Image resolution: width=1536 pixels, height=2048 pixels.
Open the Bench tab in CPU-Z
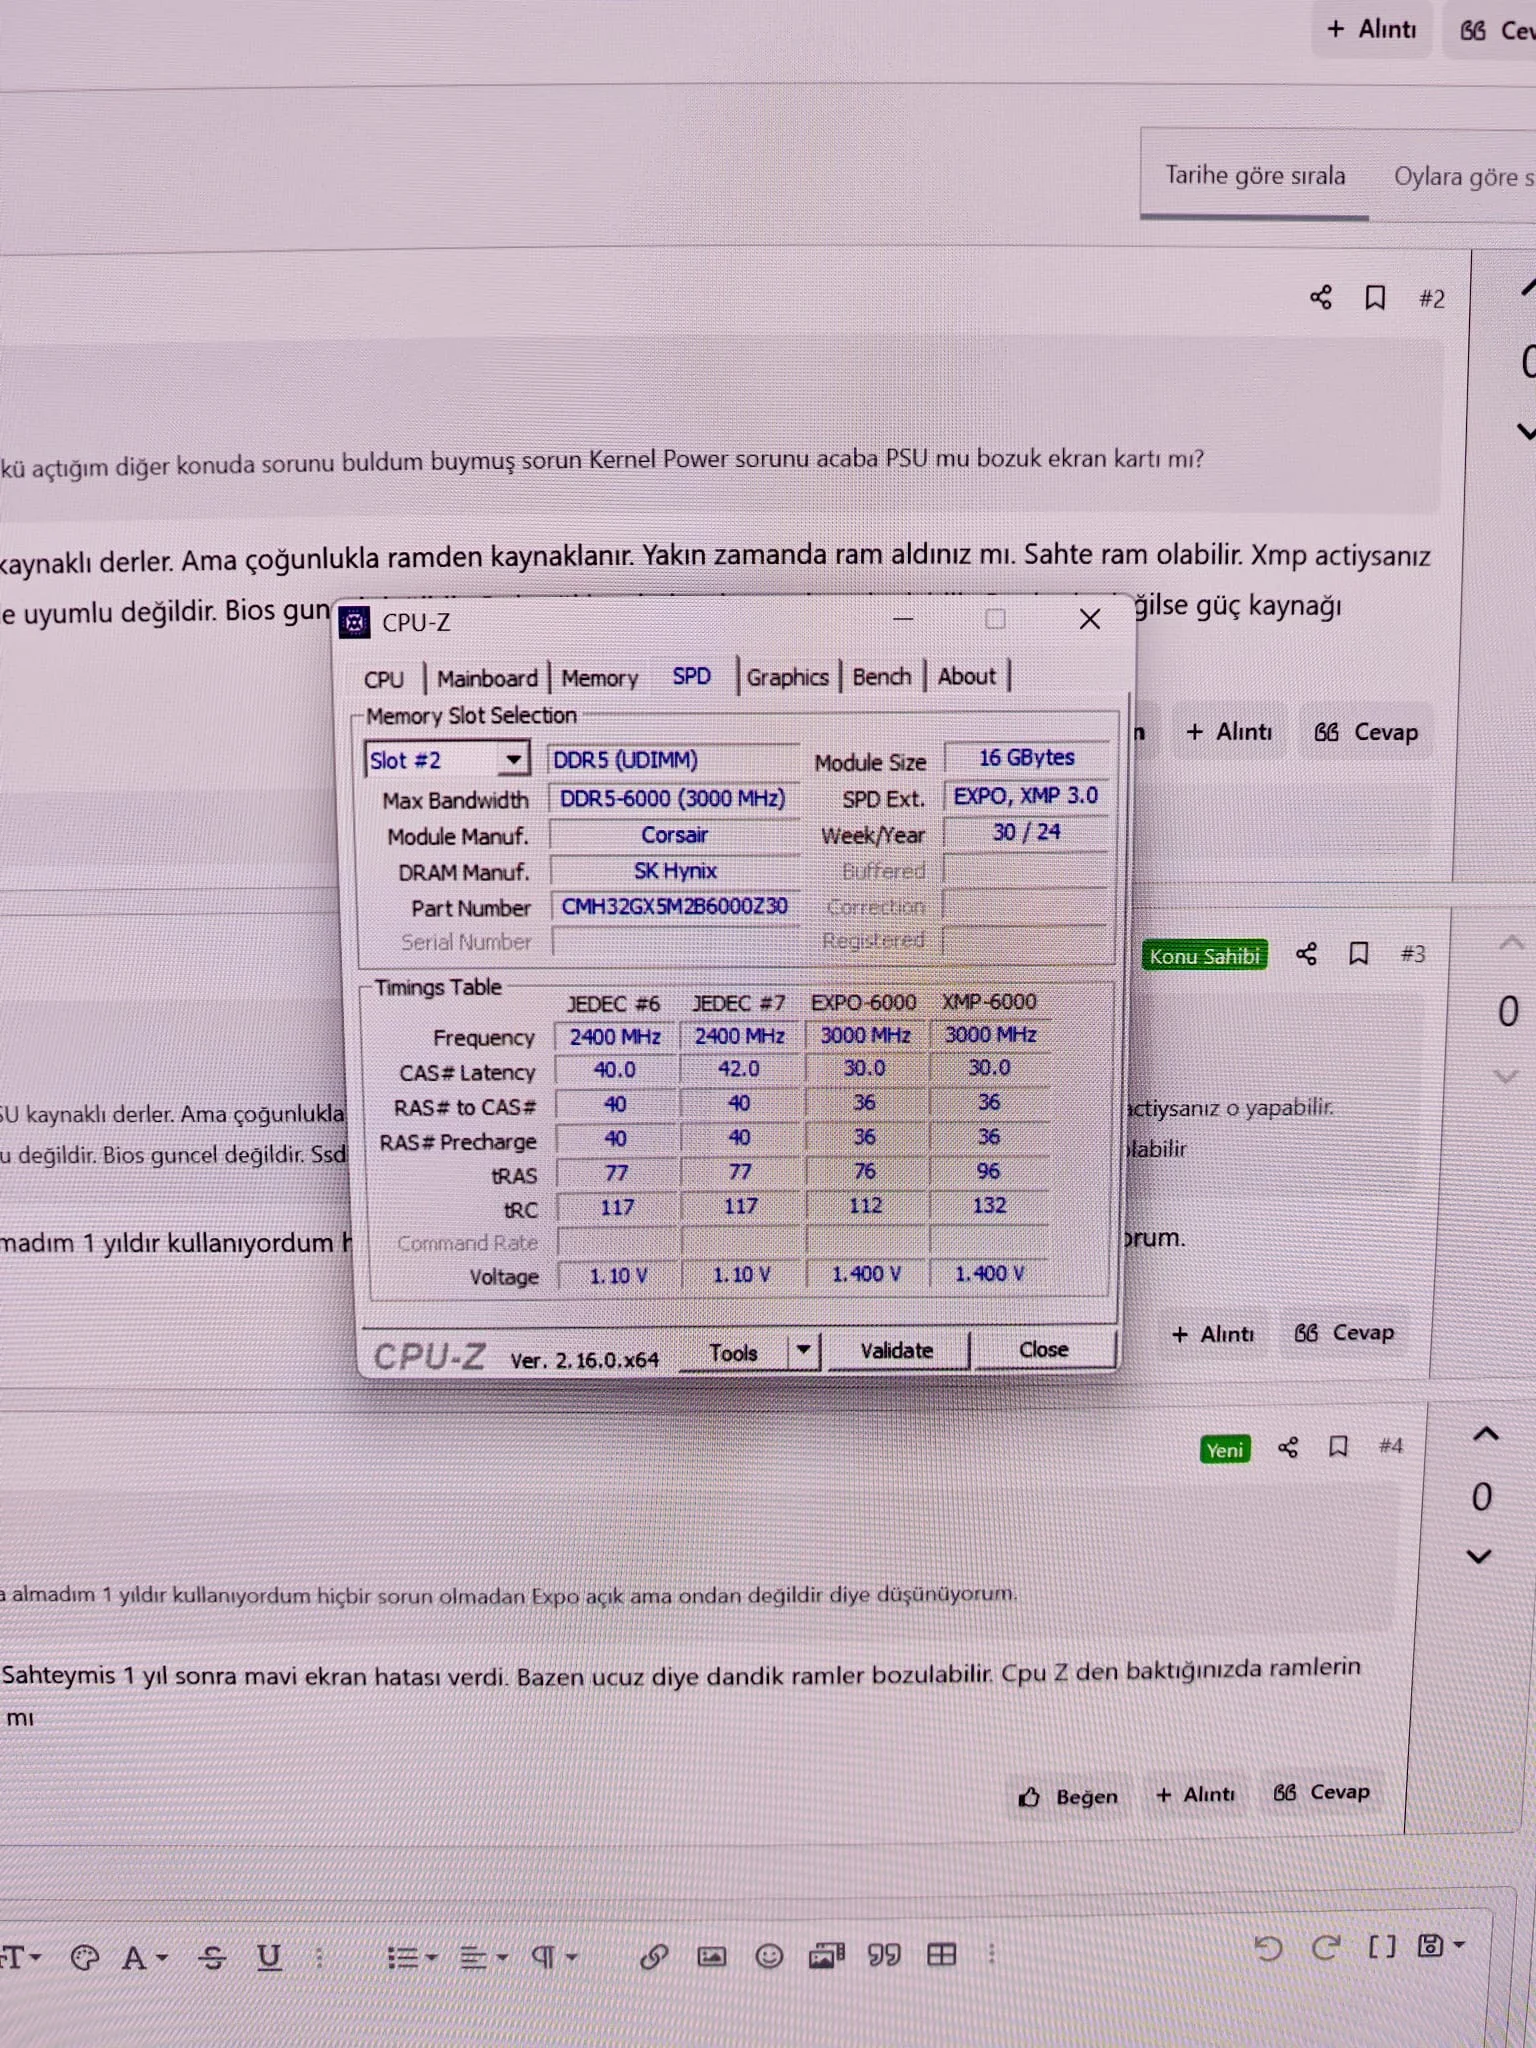point(882,677)
